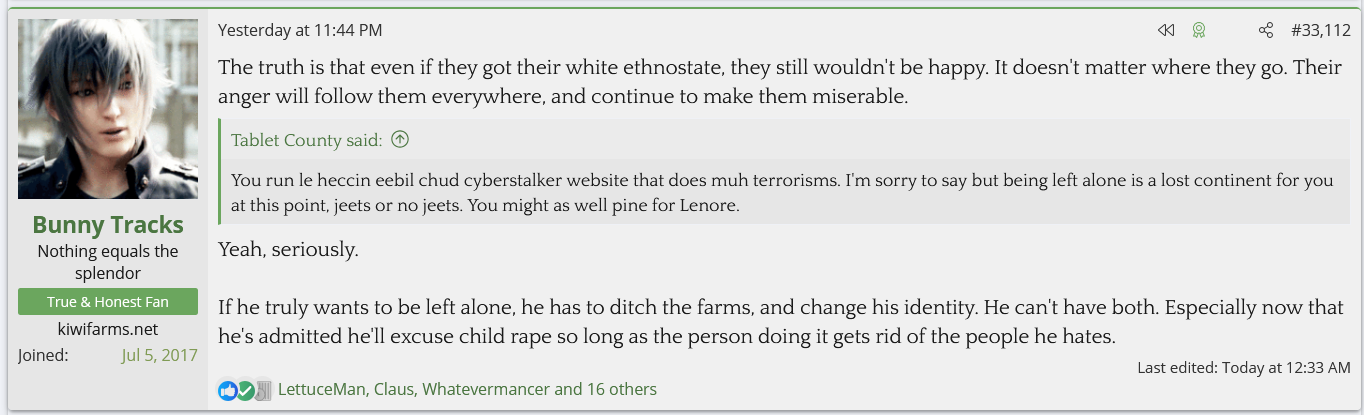Click the 'Jul 5, 2017' join date

(159, 355)
